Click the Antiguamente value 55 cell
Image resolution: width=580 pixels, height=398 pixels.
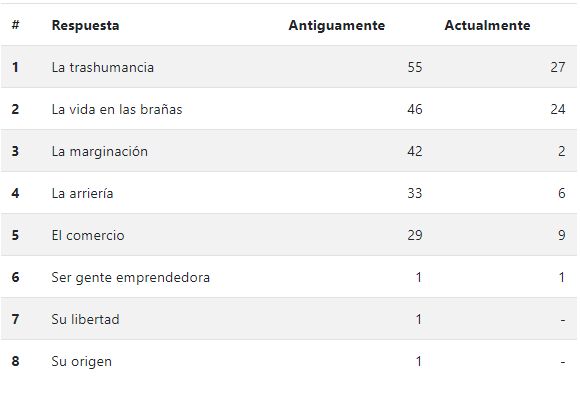coord(415,67)
